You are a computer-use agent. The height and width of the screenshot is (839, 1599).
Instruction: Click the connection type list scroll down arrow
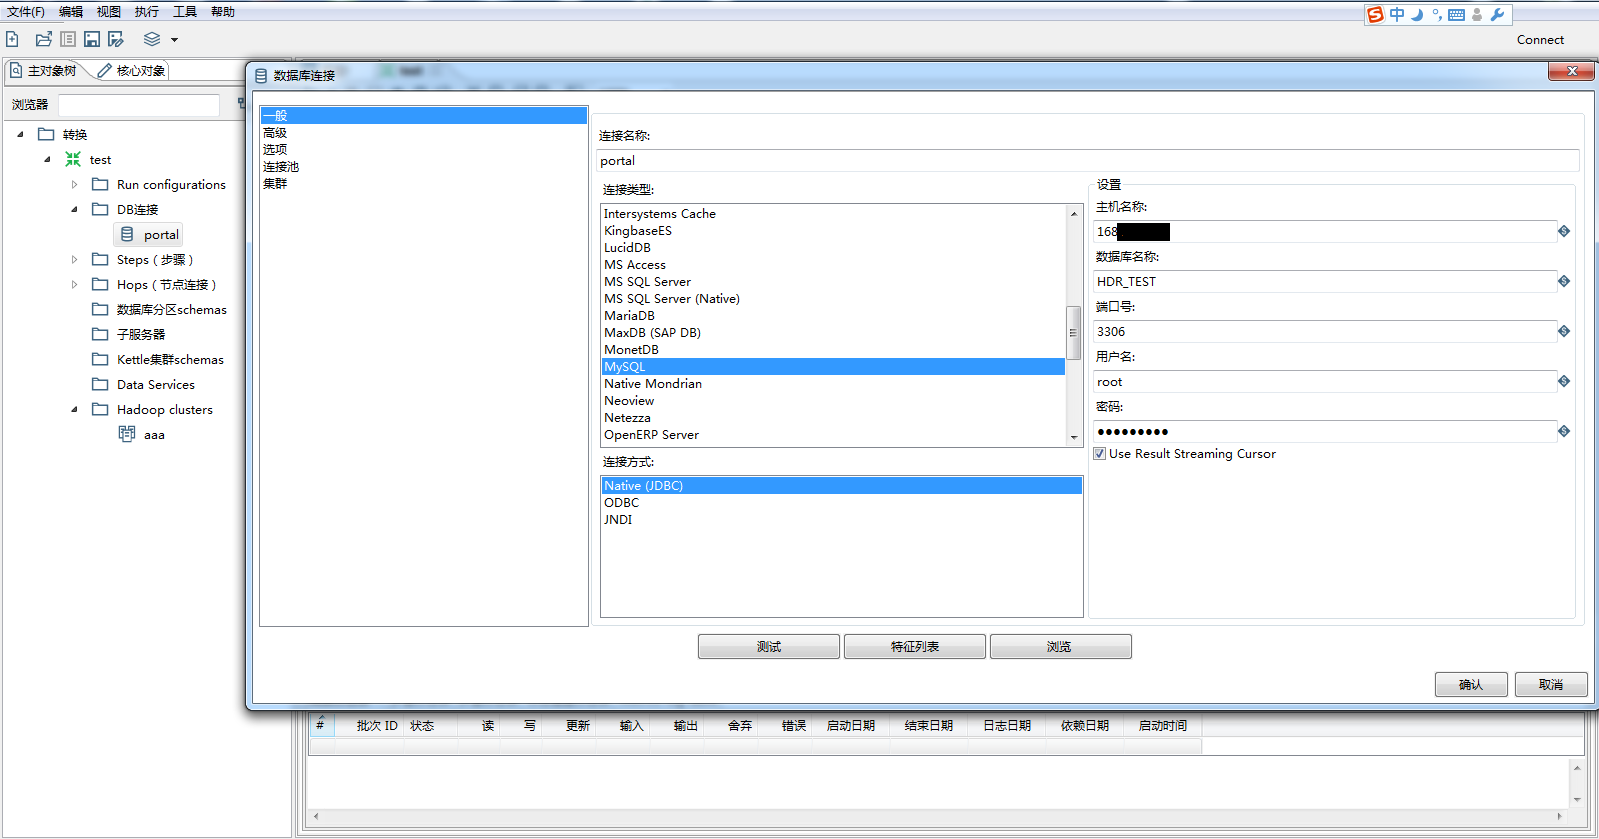tap(1074, 437)
